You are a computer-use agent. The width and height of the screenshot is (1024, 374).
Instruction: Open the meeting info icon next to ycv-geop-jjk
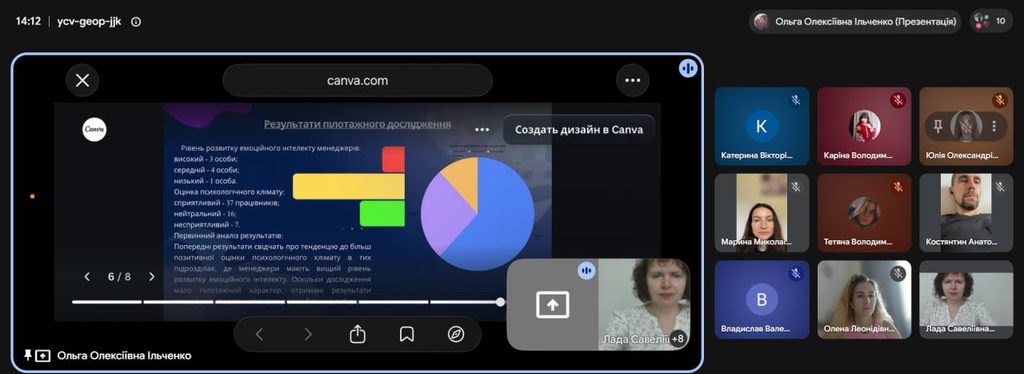[x=136, y=22]
